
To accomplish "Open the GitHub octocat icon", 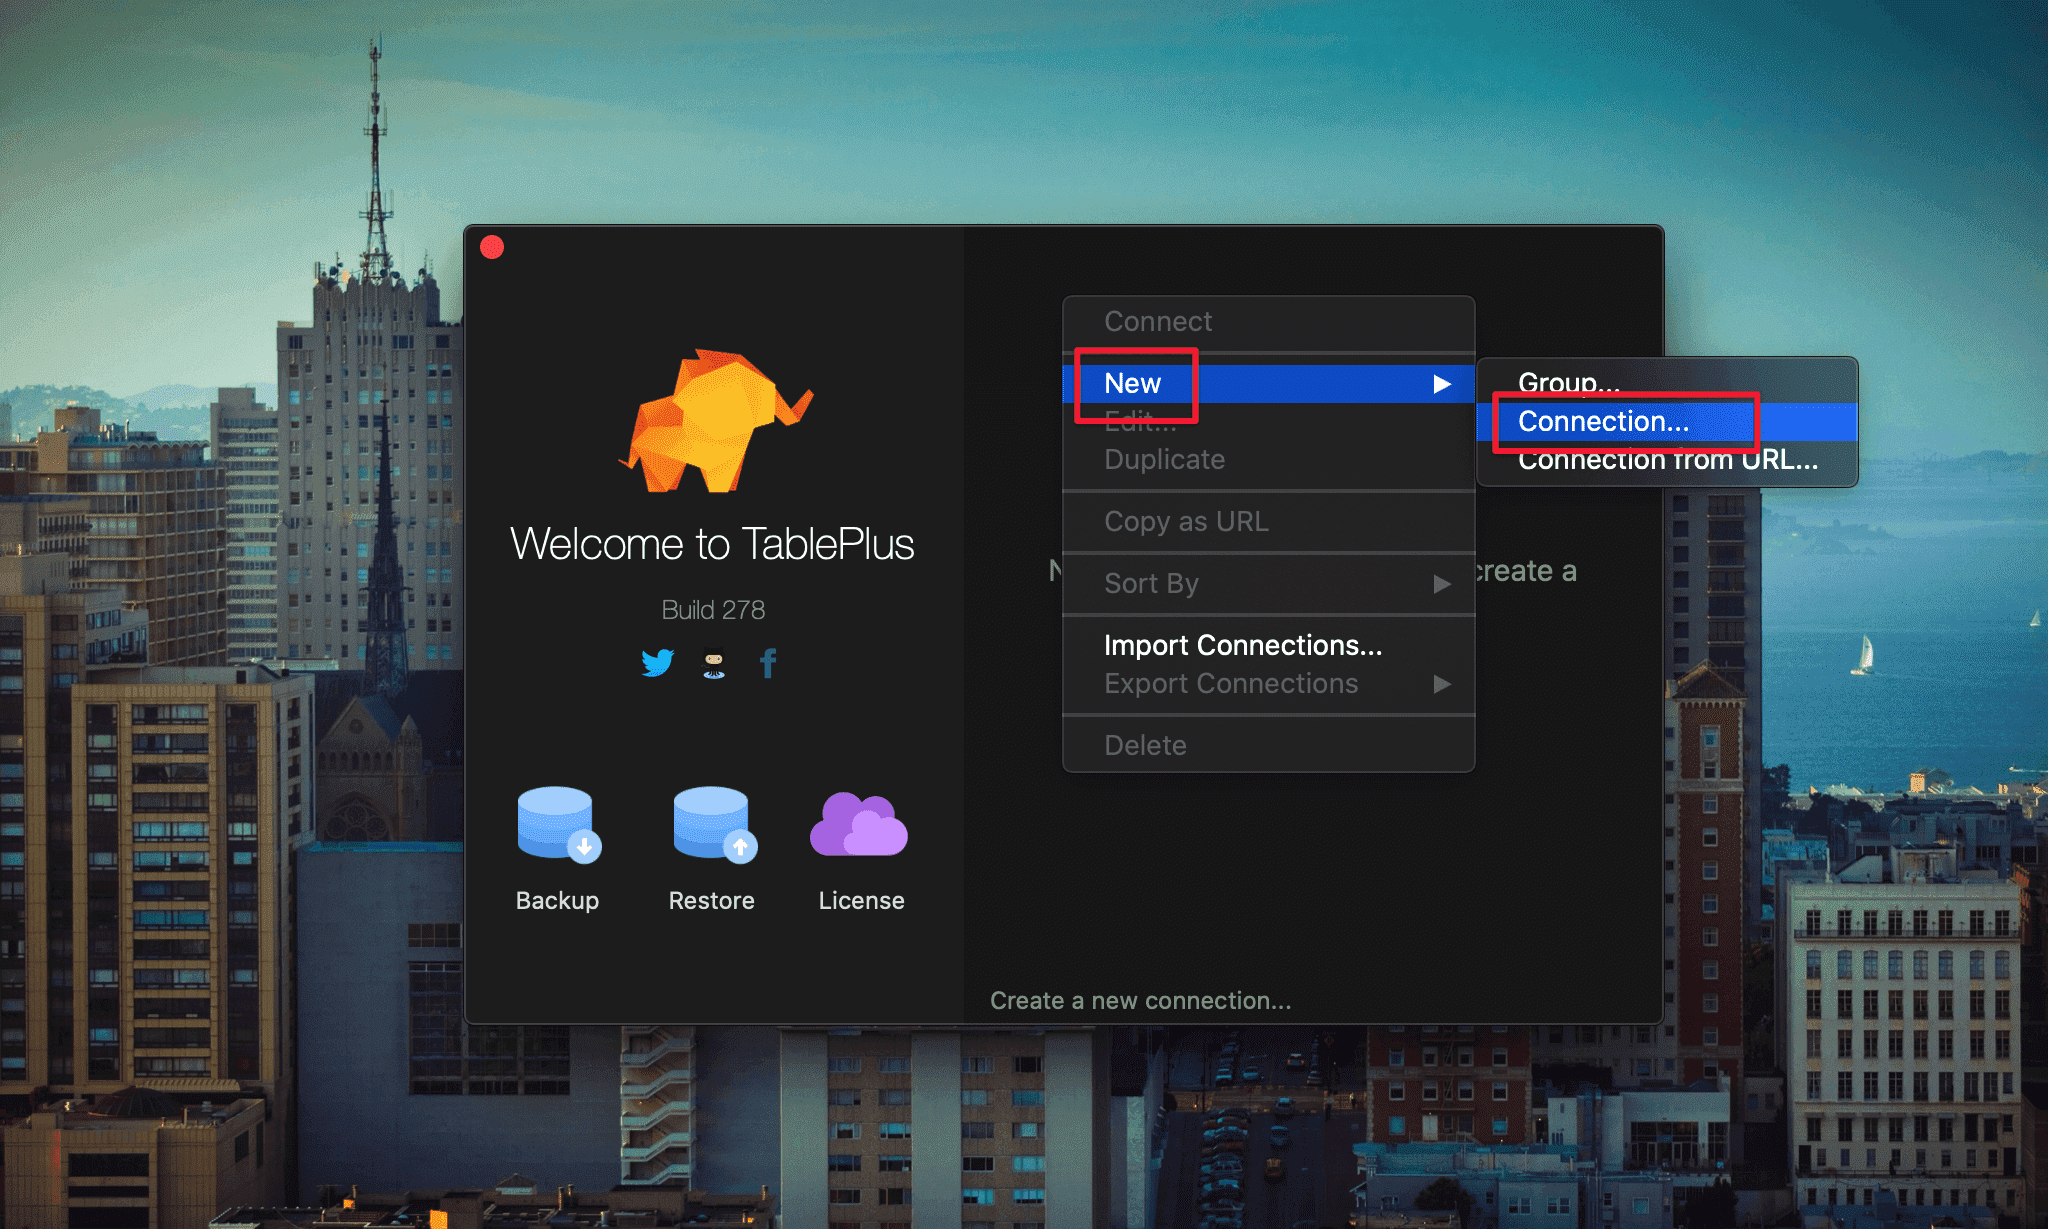I will click(713, 664).
